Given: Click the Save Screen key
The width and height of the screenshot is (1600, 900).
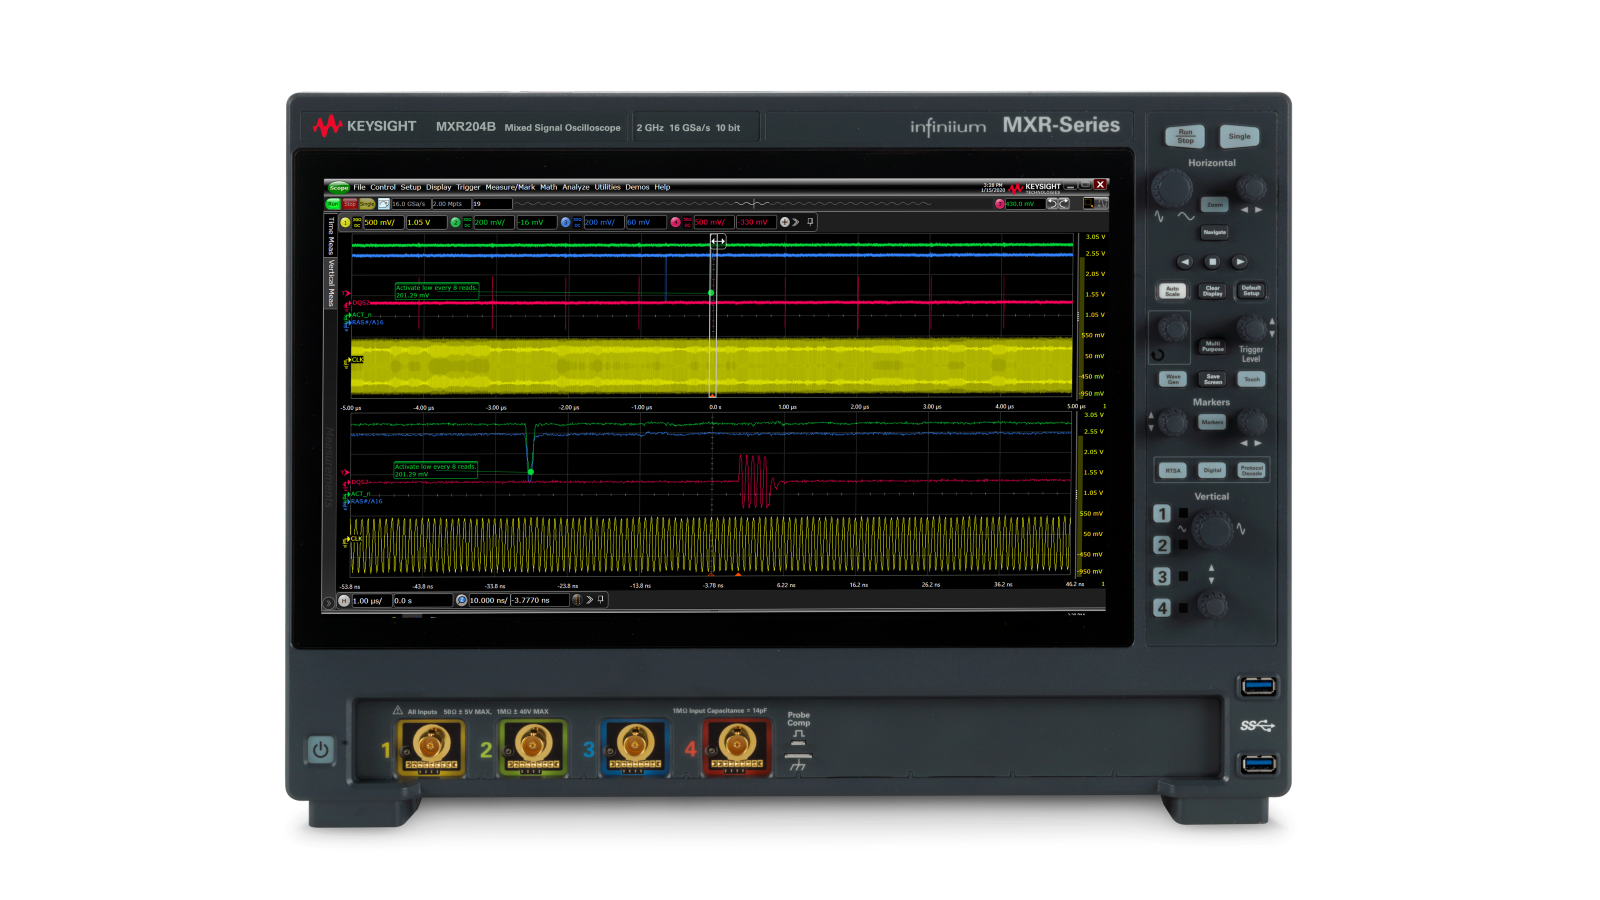Looking at the screenshot, I should coord(1213,379).
